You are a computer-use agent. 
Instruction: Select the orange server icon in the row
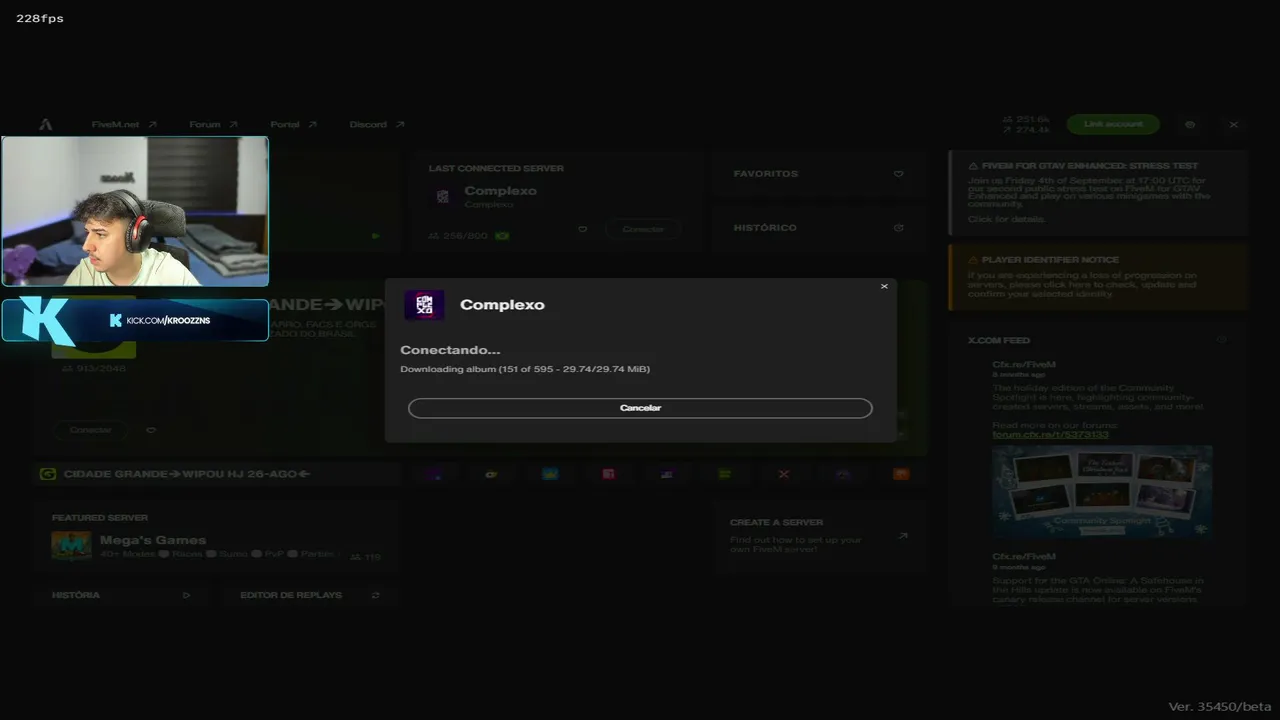pos(901,474)
